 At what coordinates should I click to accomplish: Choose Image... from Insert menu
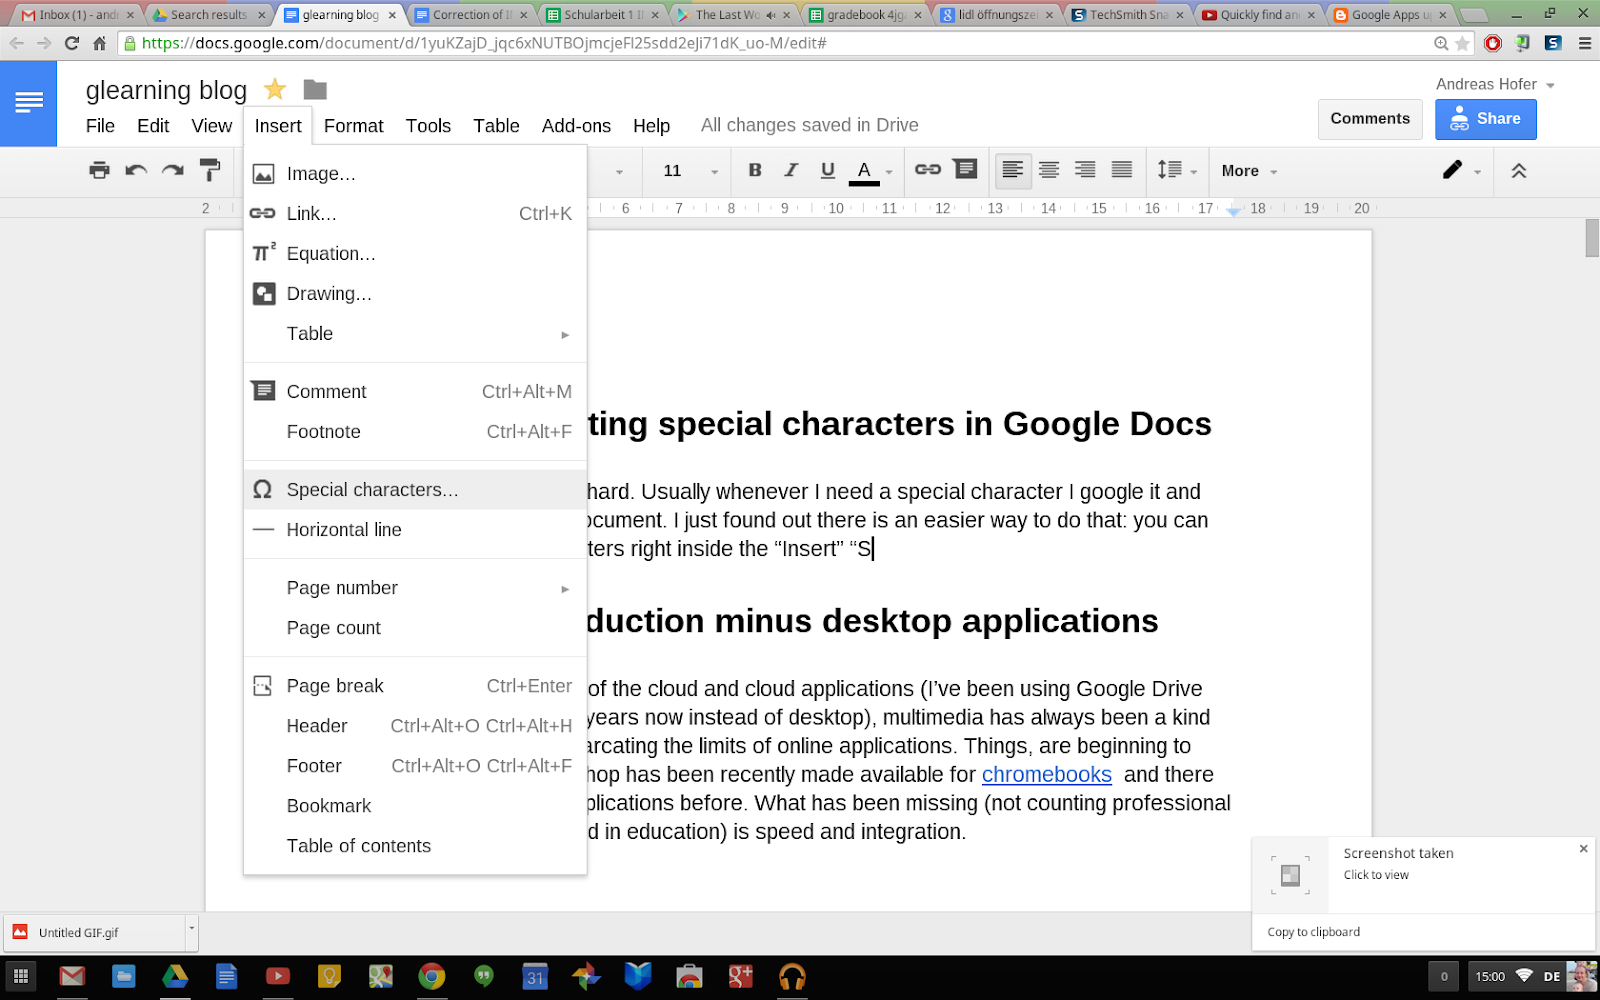pos(415,174)
